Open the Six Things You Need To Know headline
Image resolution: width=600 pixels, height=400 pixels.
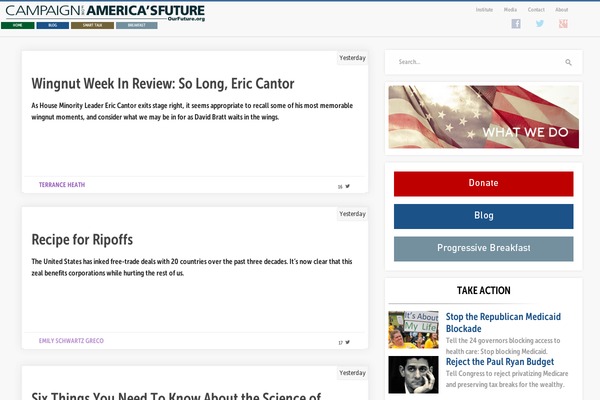pos(176,396)
